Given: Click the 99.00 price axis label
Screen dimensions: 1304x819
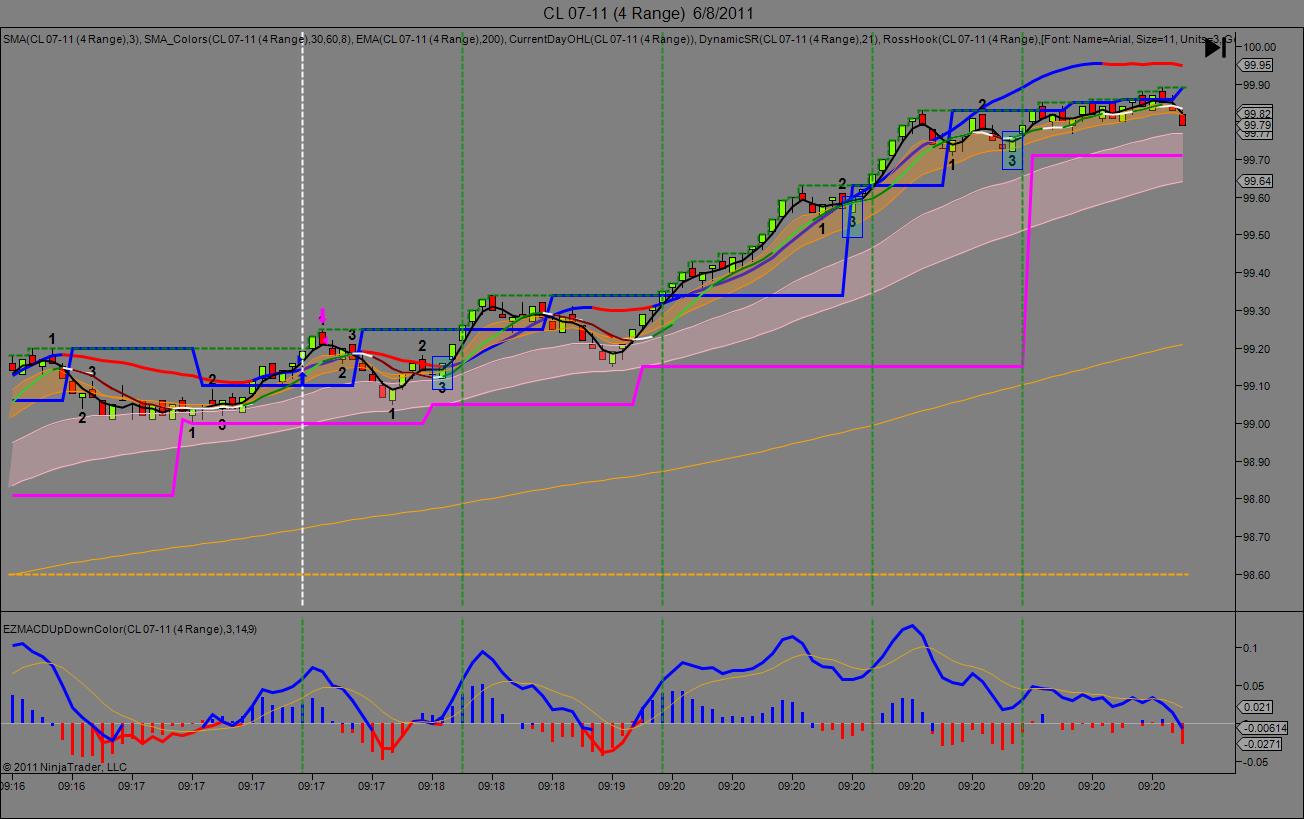Looking at the screenshot, I should 1258,424.
